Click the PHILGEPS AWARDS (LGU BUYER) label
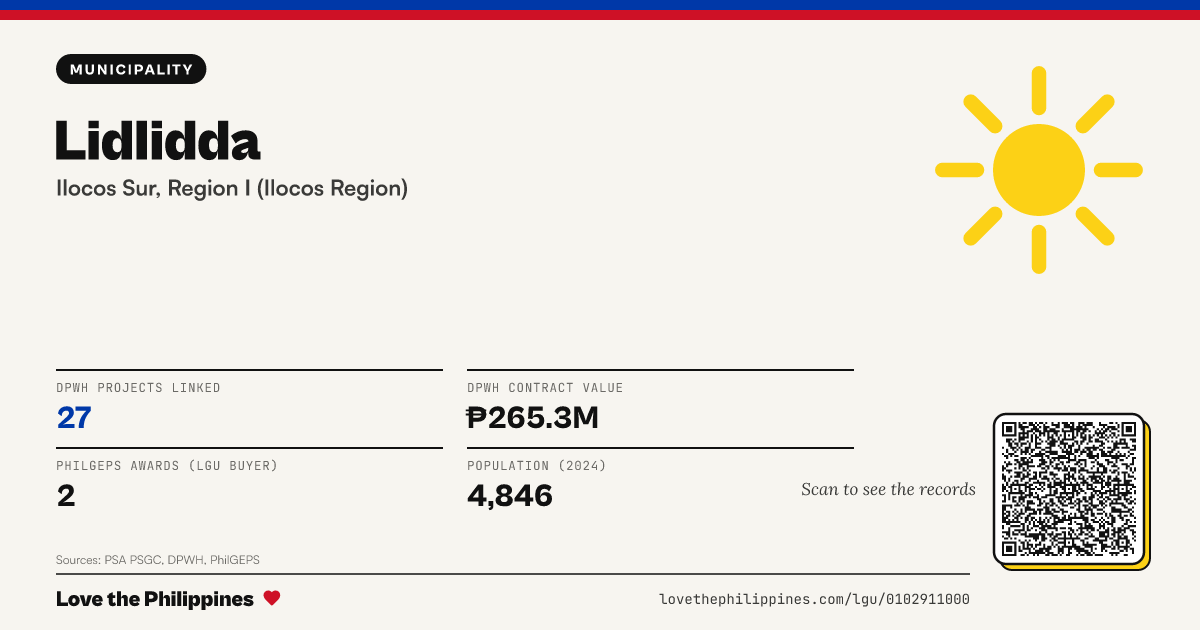1200x630 pixels. pos(167,466)
